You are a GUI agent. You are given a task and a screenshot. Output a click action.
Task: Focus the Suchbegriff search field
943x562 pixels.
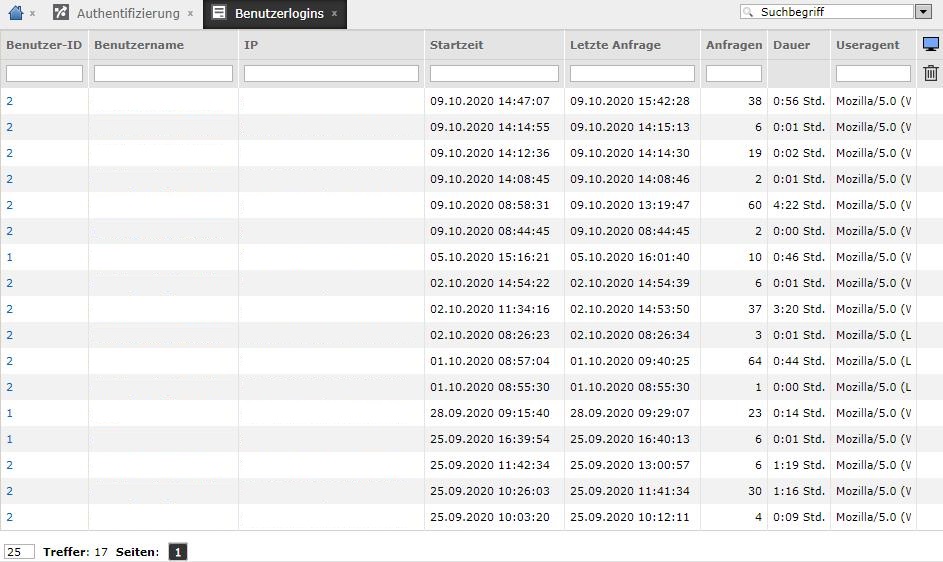828,11
